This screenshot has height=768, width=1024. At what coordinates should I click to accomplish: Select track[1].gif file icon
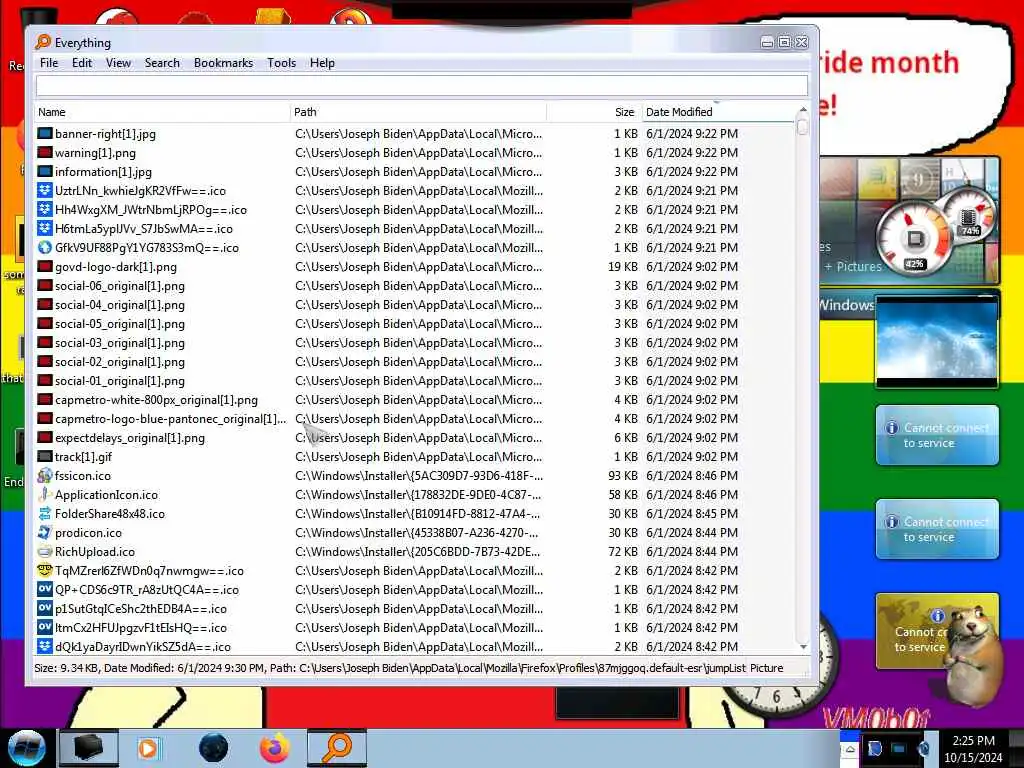(44, 456)
